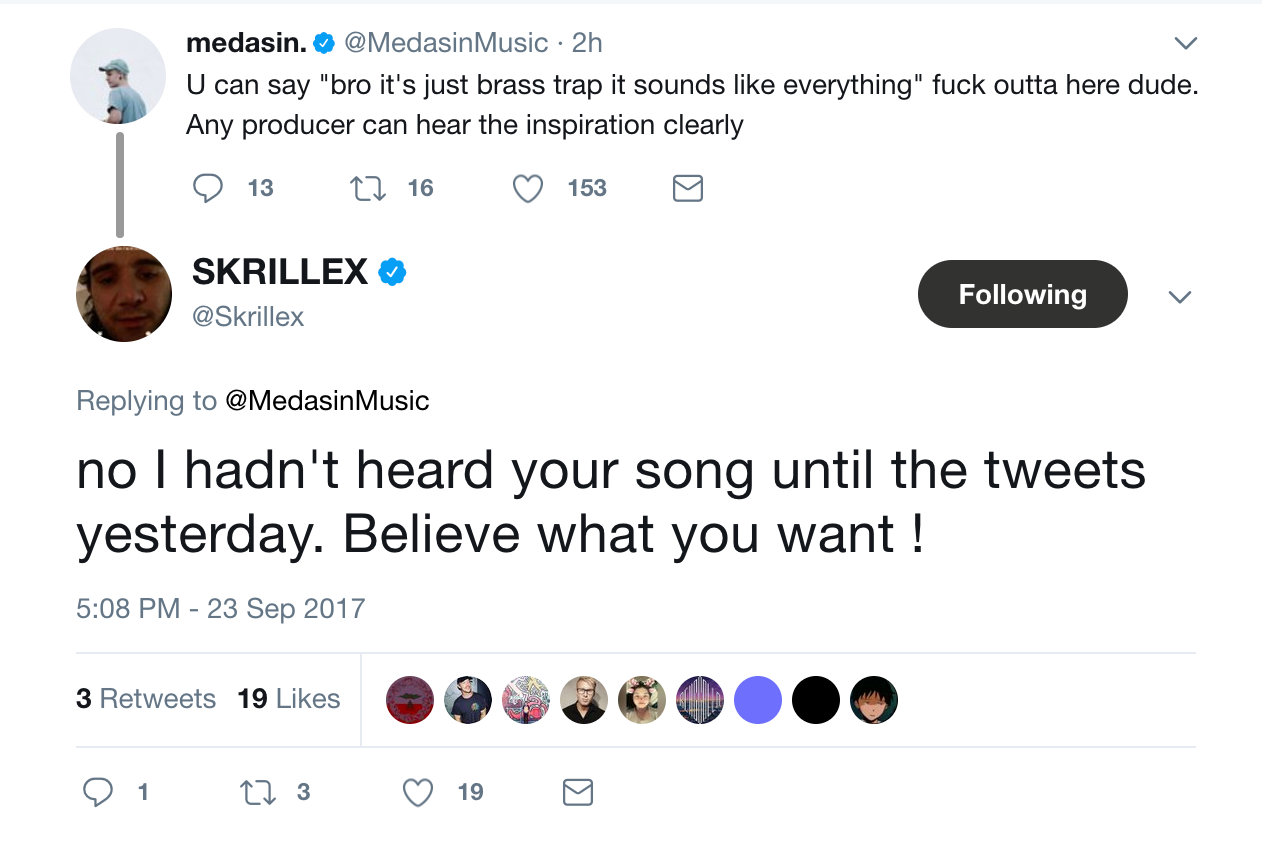Send medasin's tweet via direct message icon
Viewport: 1262px width, 846px height.
688,188
